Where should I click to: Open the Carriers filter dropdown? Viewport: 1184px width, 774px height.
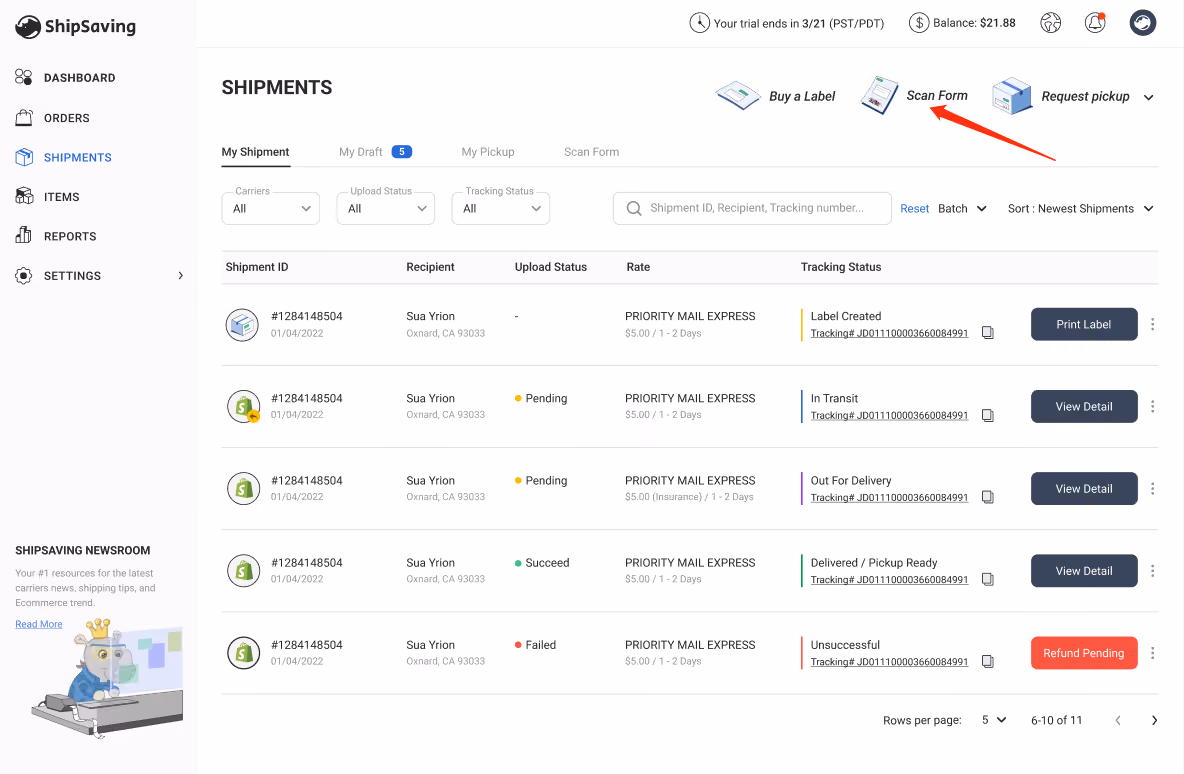click(x=270, y=208)
